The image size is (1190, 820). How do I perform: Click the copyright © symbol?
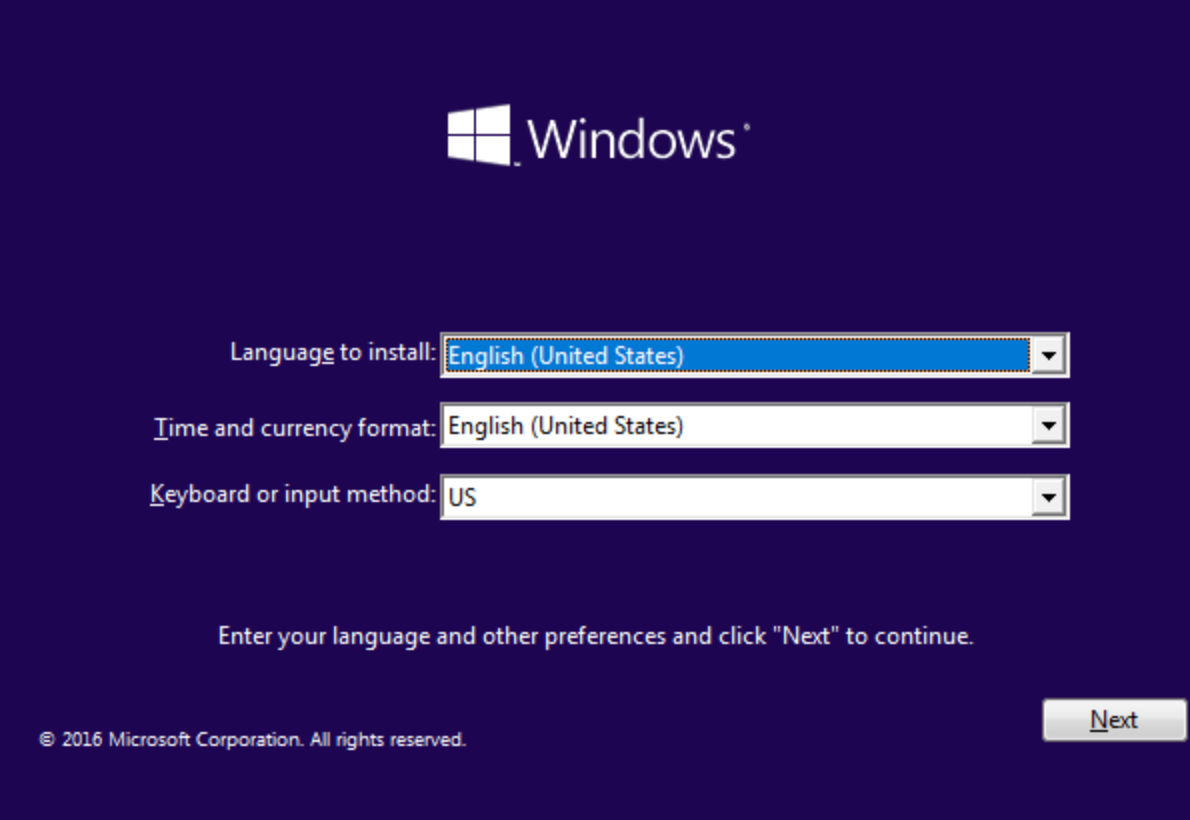coord(46,741)
